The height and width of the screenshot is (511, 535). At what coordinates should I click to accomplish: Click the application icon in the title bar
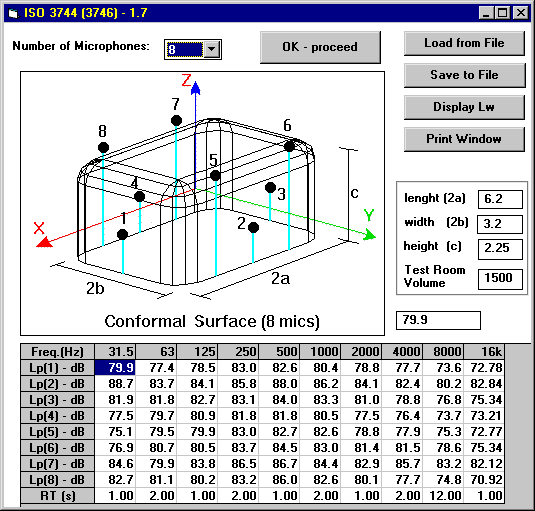(13, 14)
